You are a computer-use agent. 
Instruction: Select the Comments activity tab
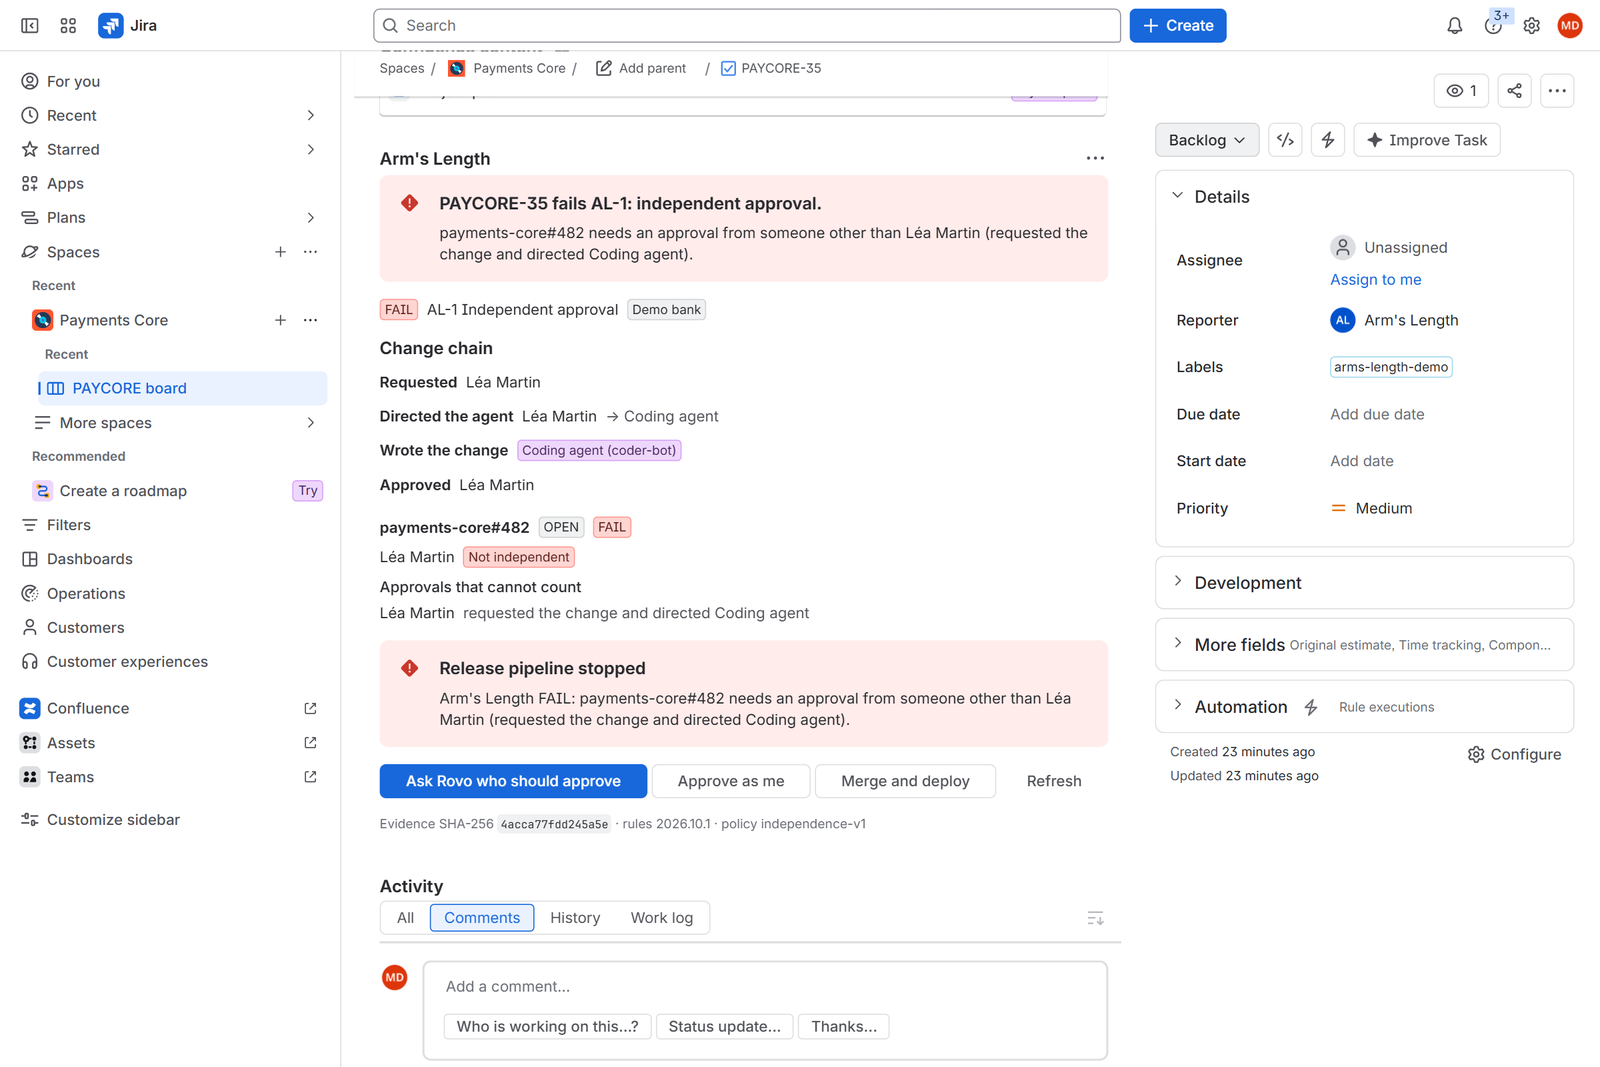click(482, 918)
